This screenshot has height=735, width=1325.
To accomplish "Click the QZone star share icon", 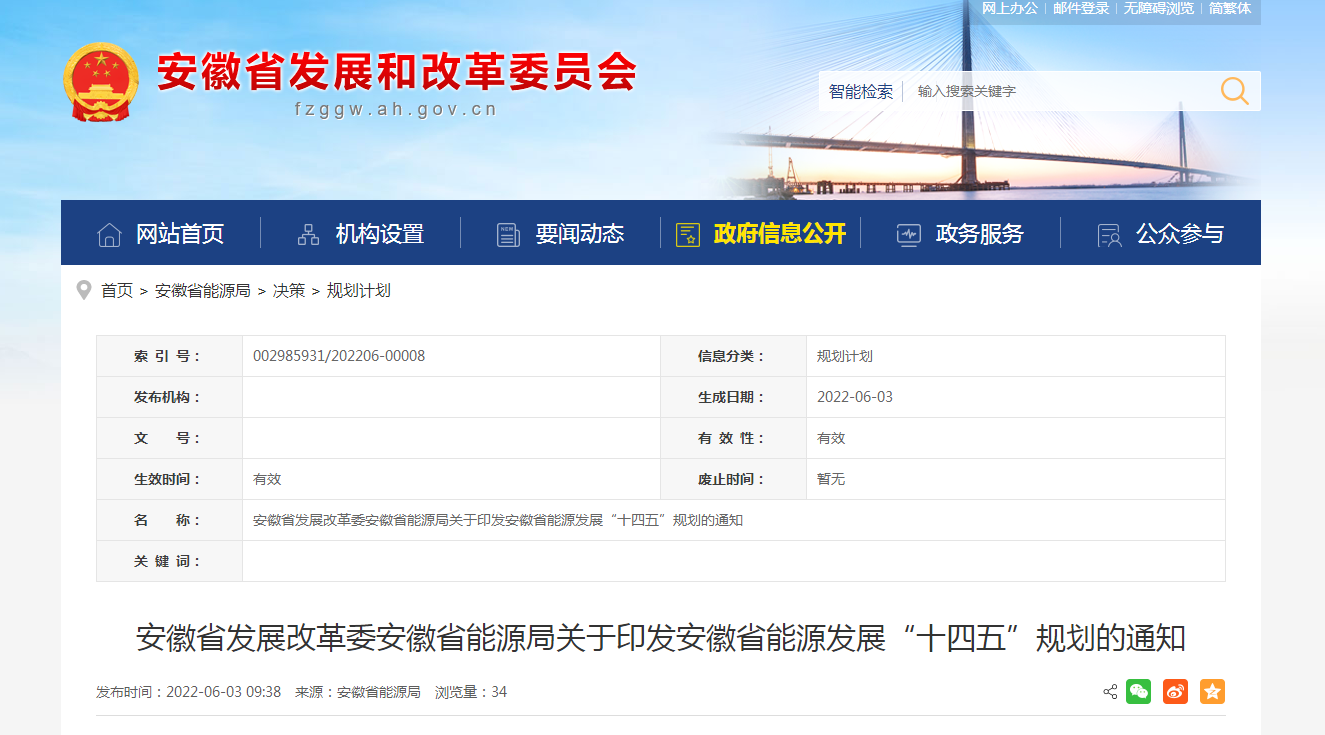I will pos(1212,690).
